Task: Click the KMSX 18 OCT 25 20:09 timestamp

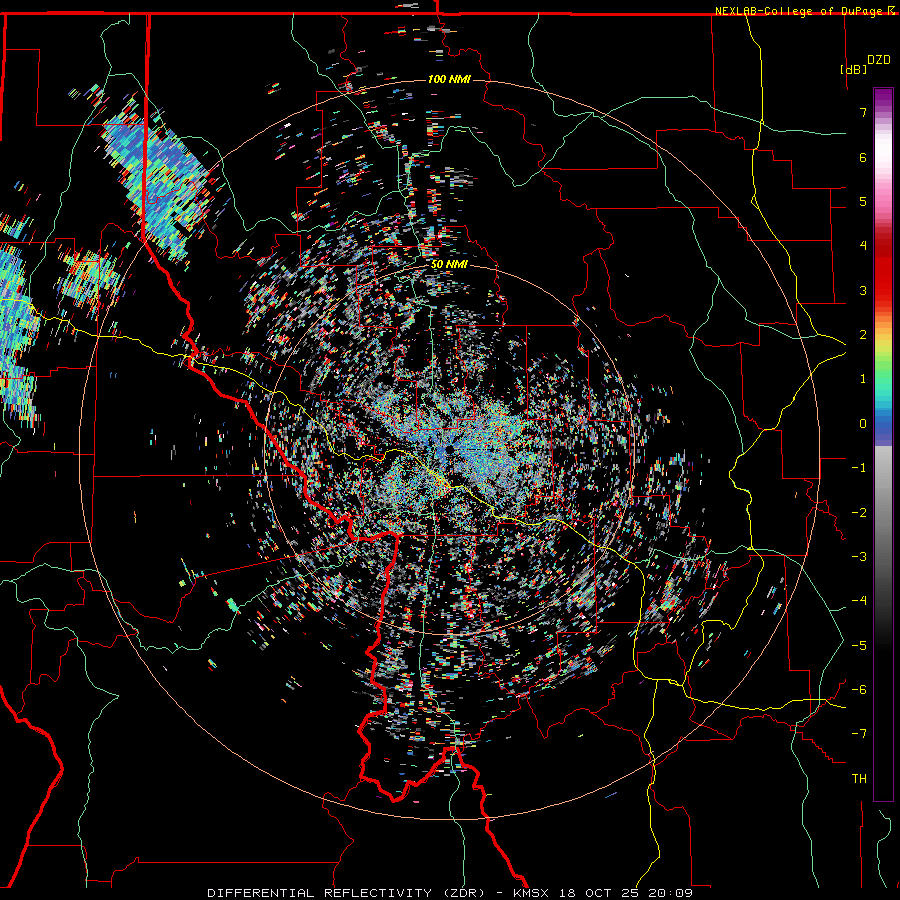Action: [603, 893]
